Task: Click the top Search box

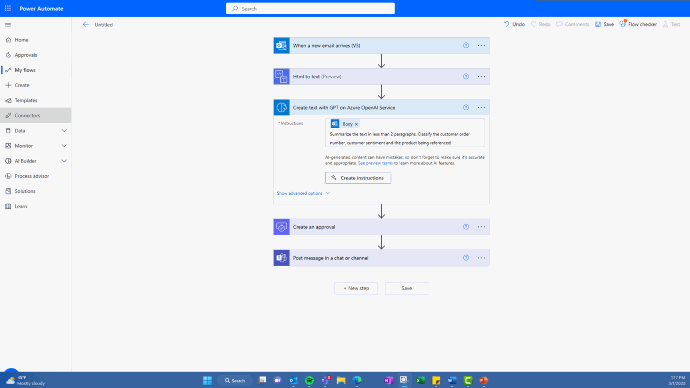Action: [x=310, y=8]
